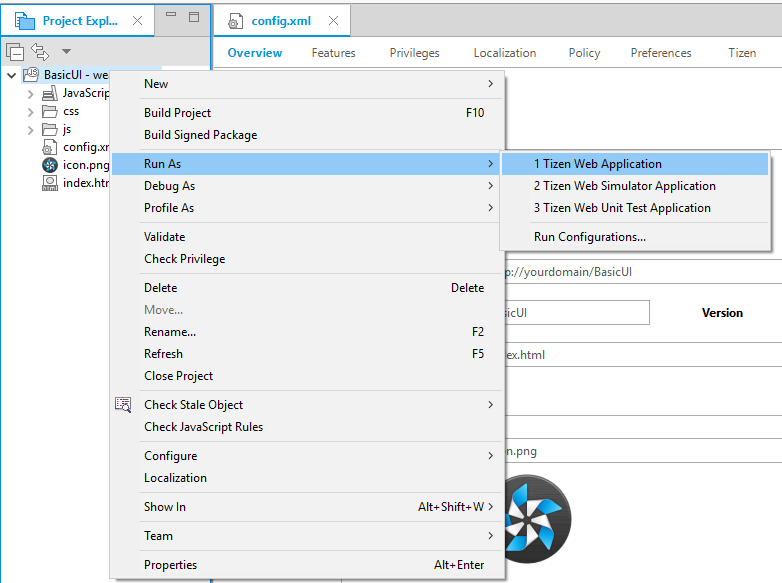
Task: Click the Properties menu entry
Action: (170, 565)
